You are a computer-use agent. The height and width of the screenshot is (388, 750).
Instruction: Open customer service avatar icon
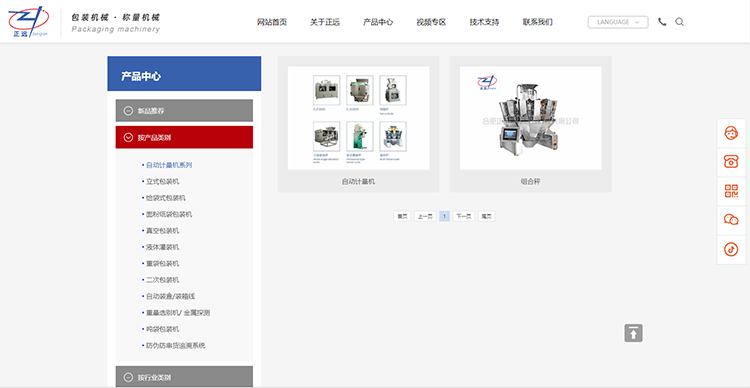(731, 133)
